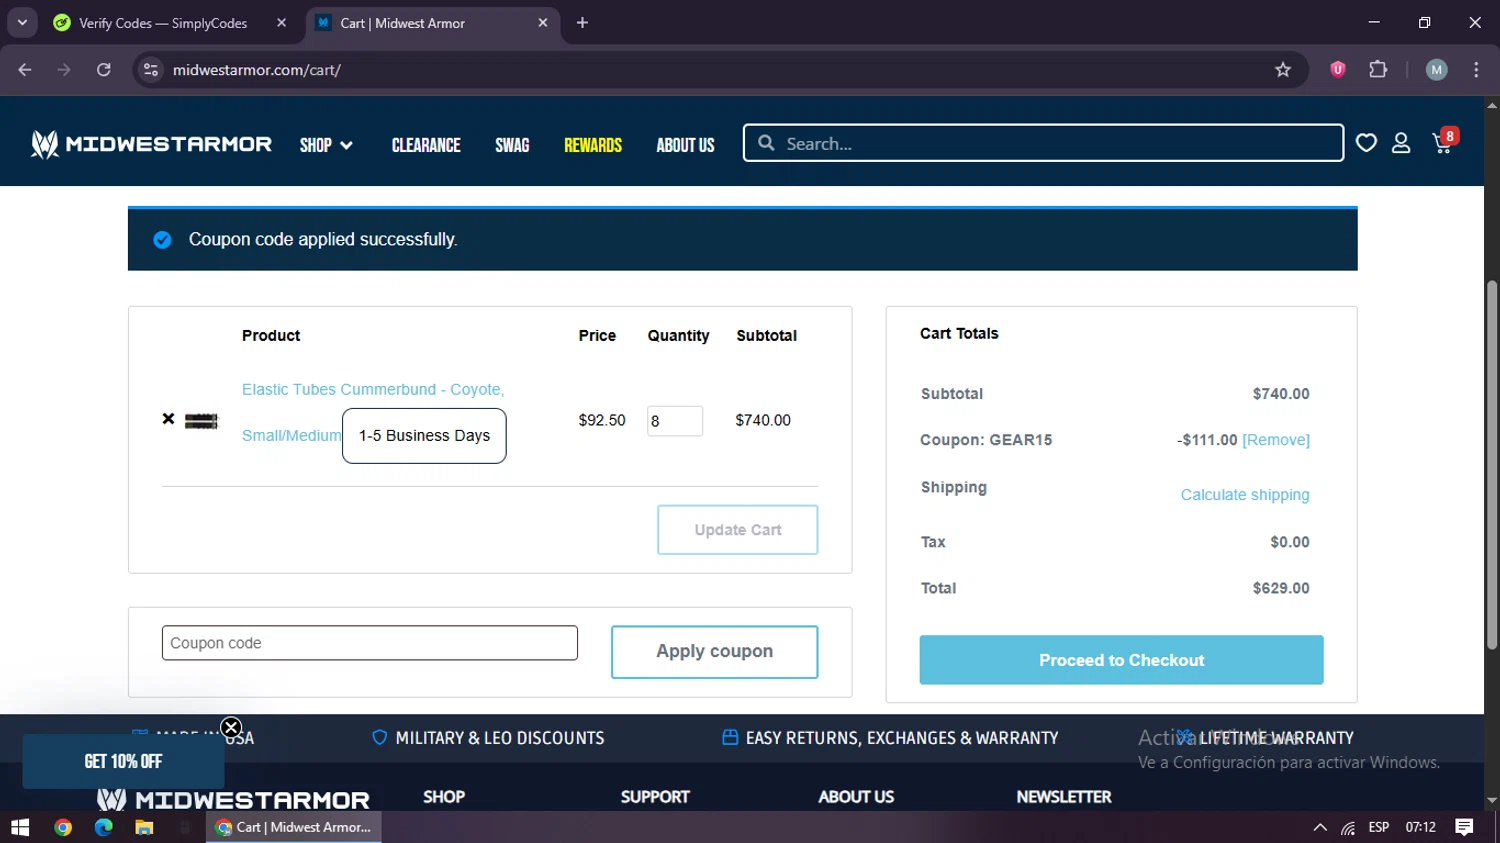Open the Windows notification center
This screenshot has width=1500, height=843.
(x=1464, y=827)
